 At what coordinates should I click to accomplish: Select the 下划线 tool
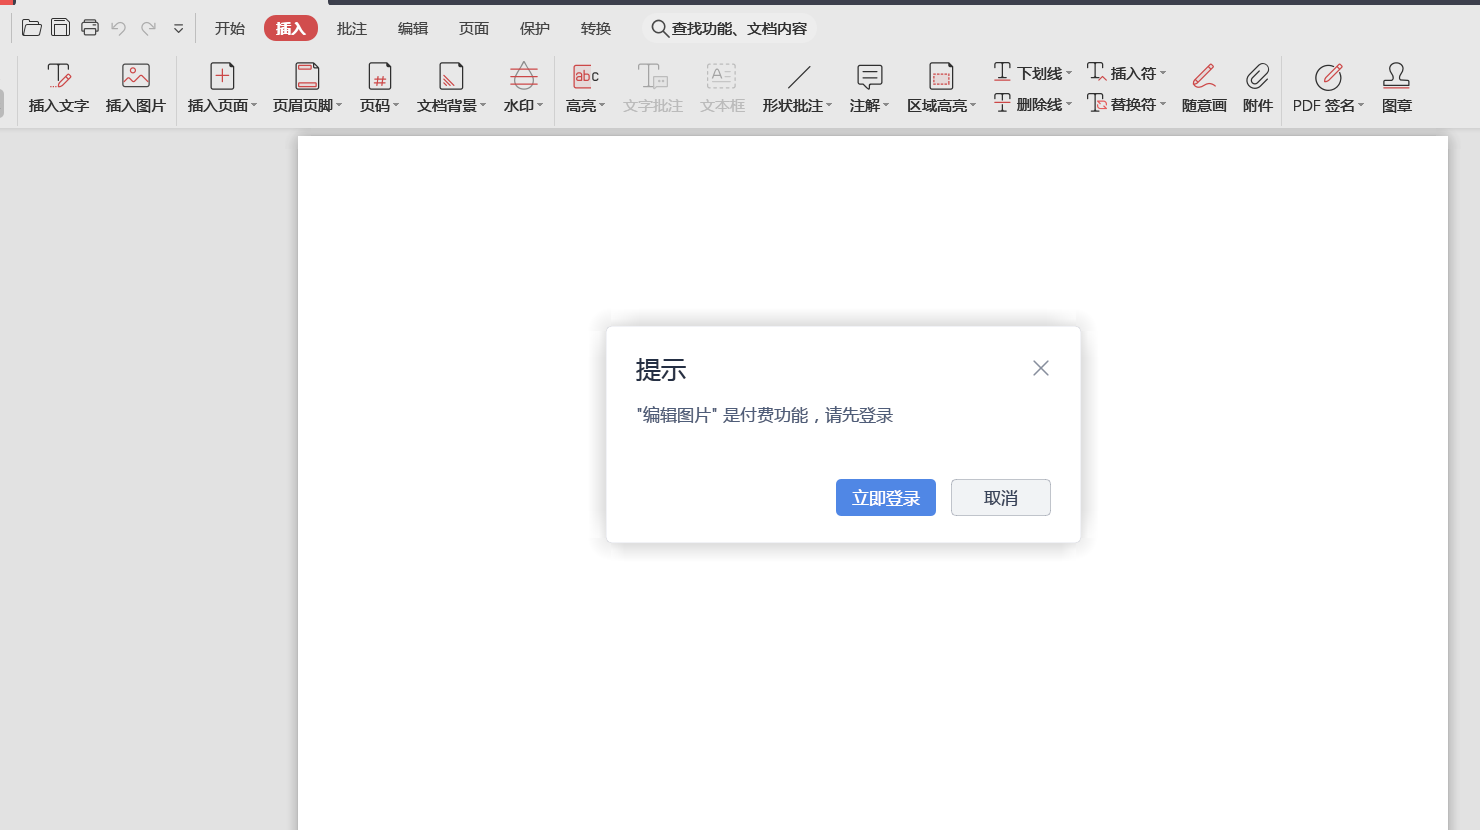click(1032, 73)
